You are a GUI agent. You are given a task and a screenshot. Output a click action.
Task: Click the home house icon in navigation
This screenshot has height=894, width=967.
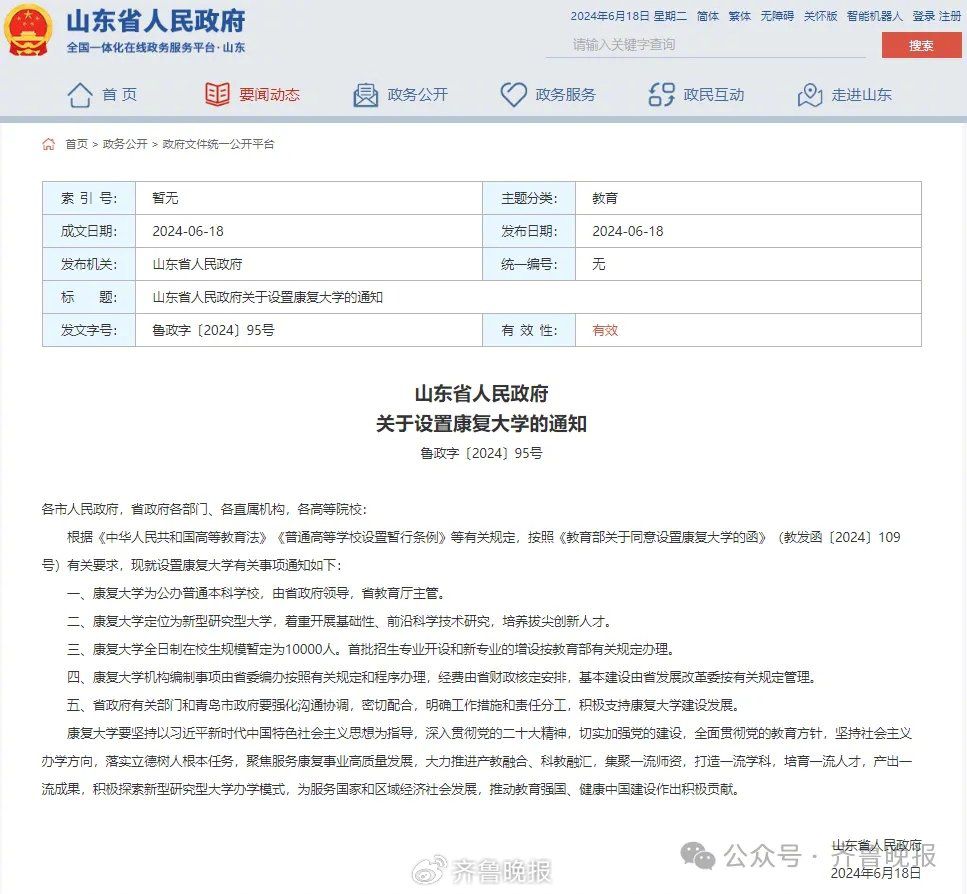point(80,95)
